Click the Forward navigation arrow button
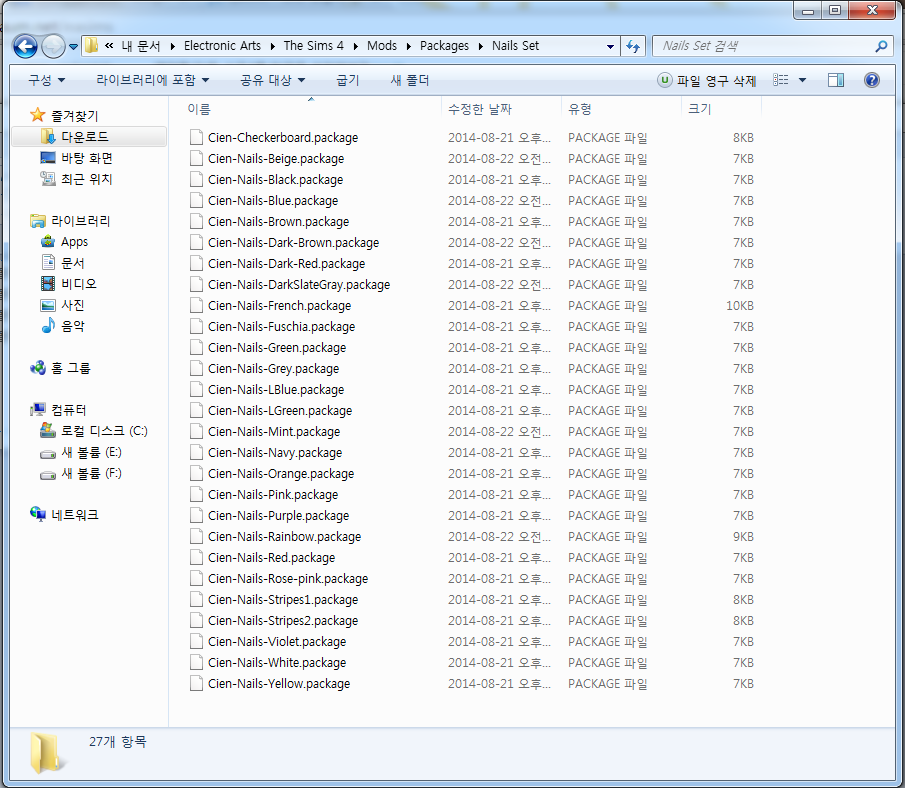Viewport: 905px width, 788px height. click(53, 46)
